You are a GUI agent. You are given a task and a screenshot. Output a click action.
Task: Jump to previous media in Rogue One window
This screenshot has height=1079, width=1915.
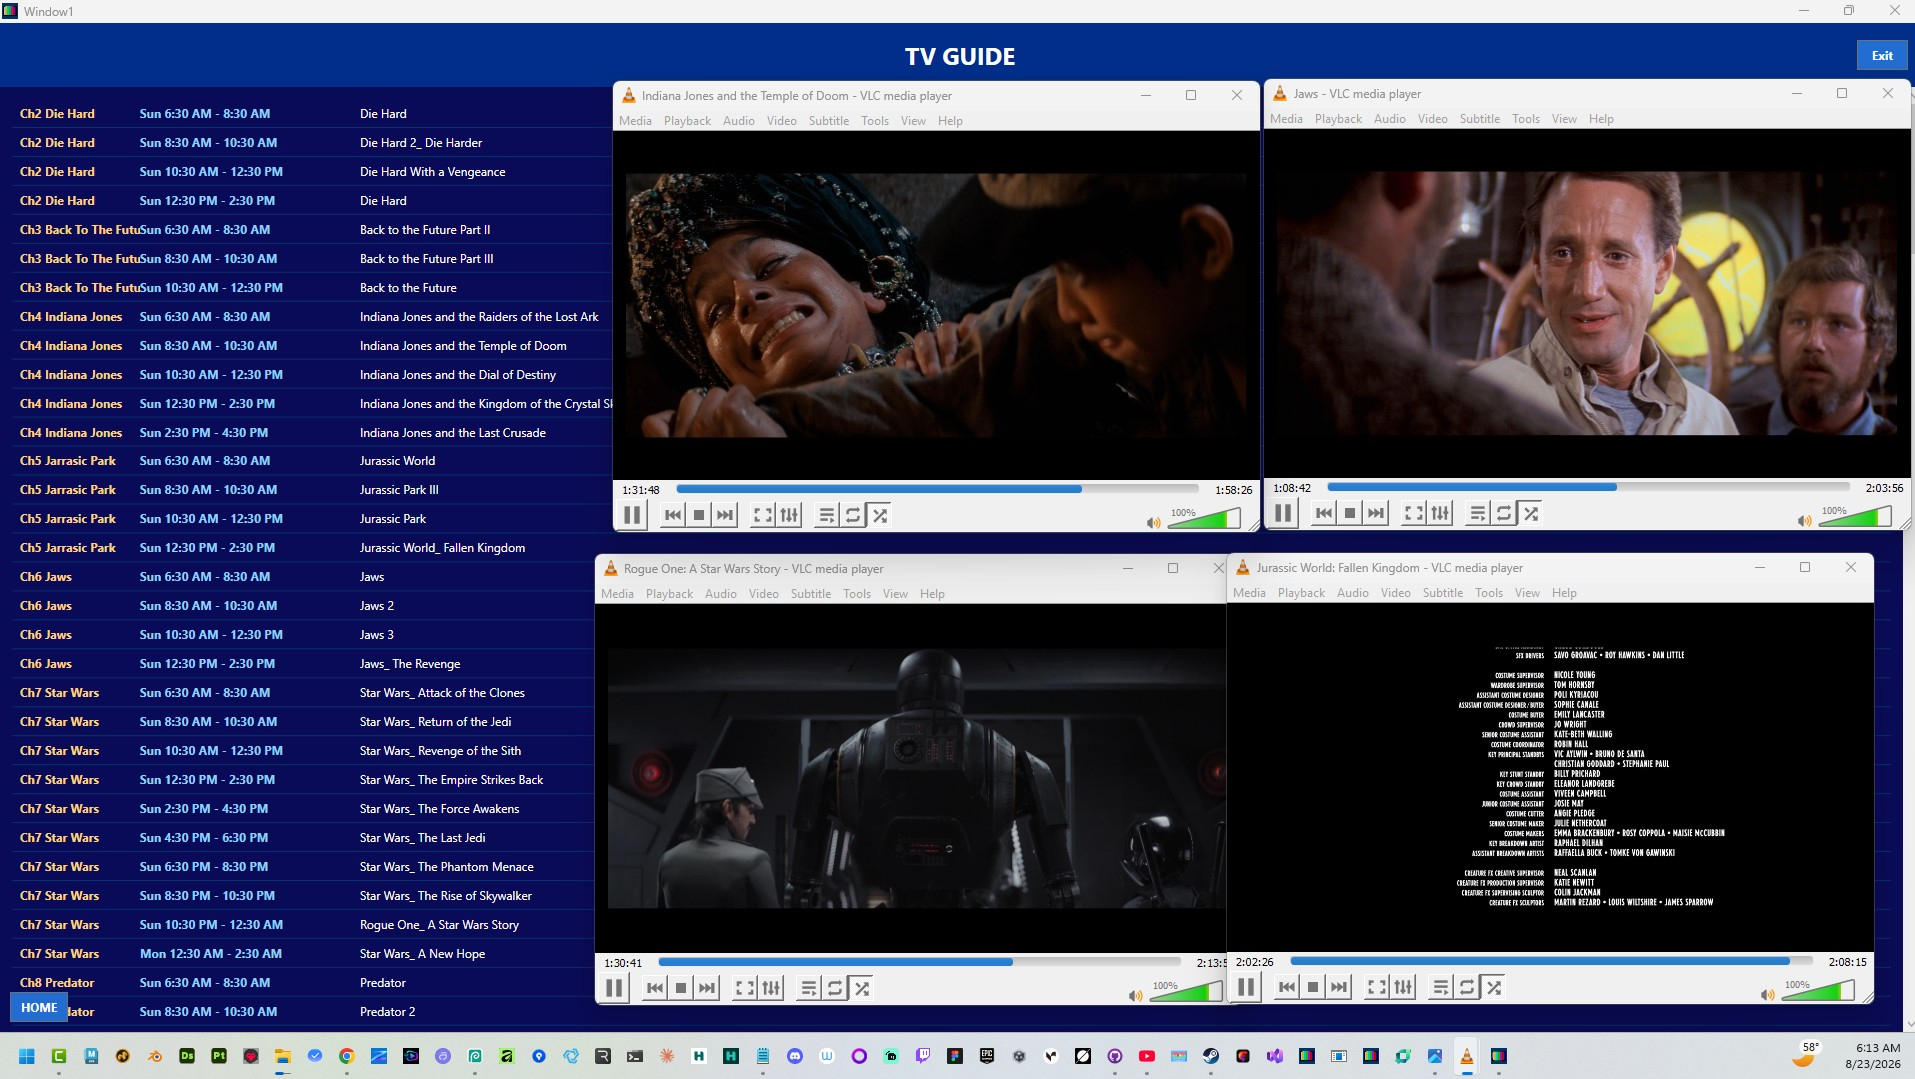tap(655, 988)
